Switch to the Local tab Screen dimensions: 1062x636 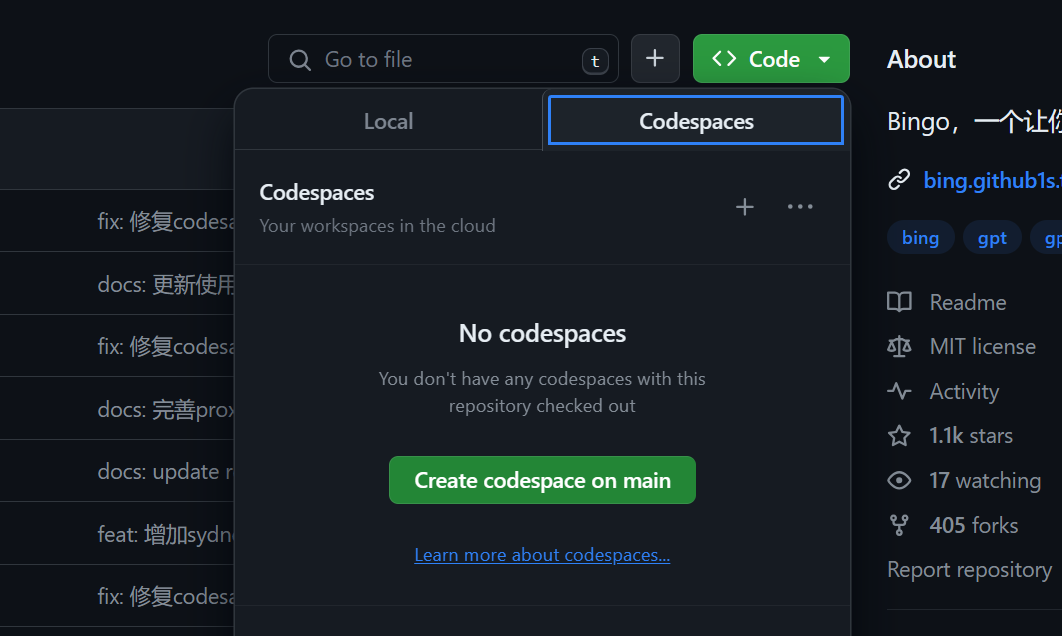pyautogui.click(x=388, y=121)
